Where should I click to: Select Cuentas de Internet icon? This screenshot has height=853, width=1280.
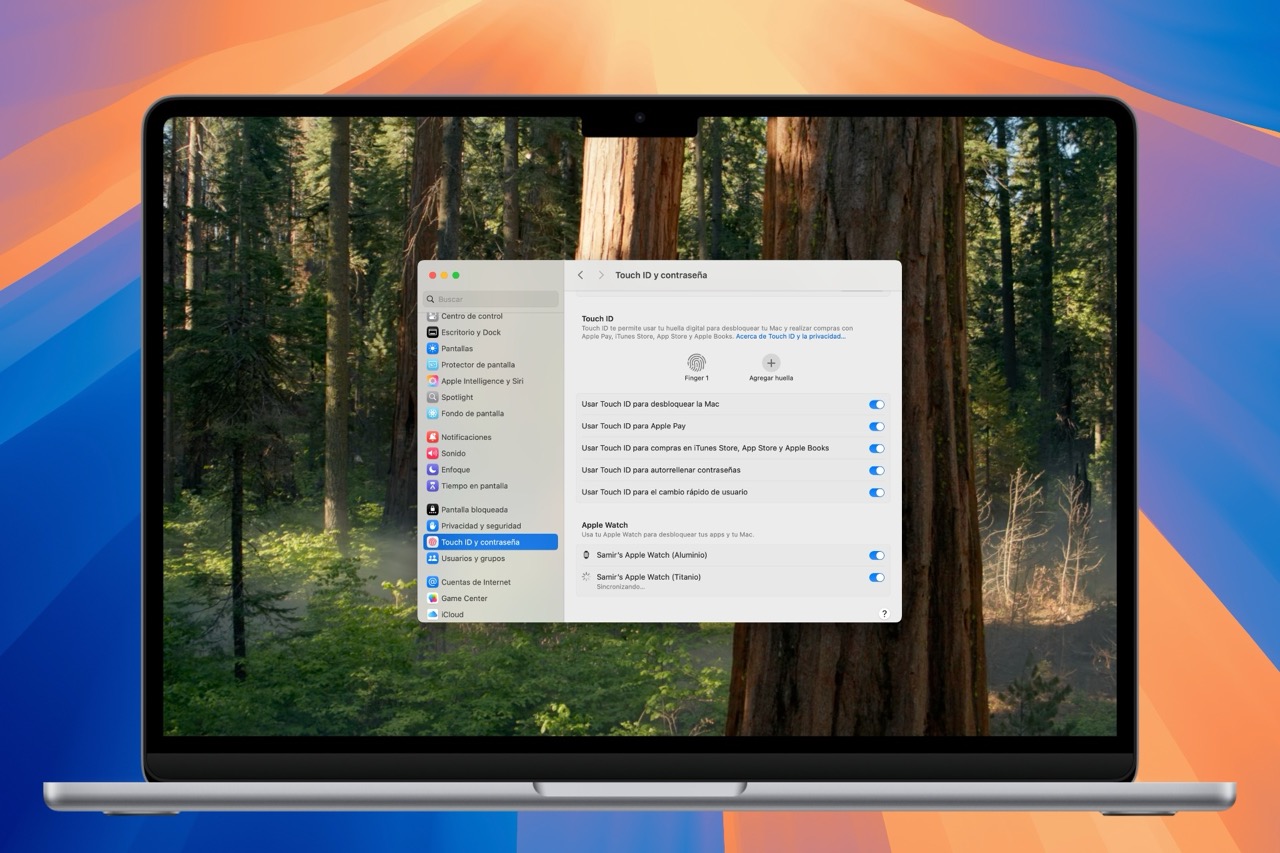[432, 582]
